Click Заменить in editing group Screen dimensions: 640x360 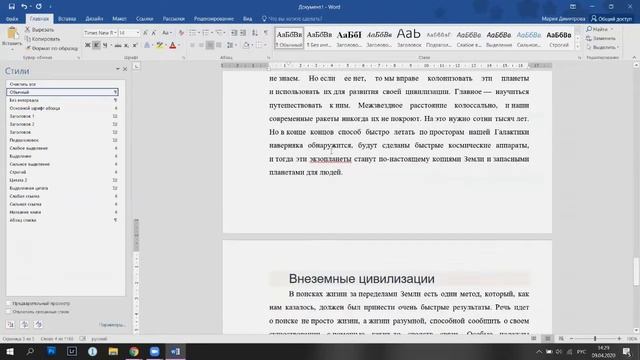601,38
